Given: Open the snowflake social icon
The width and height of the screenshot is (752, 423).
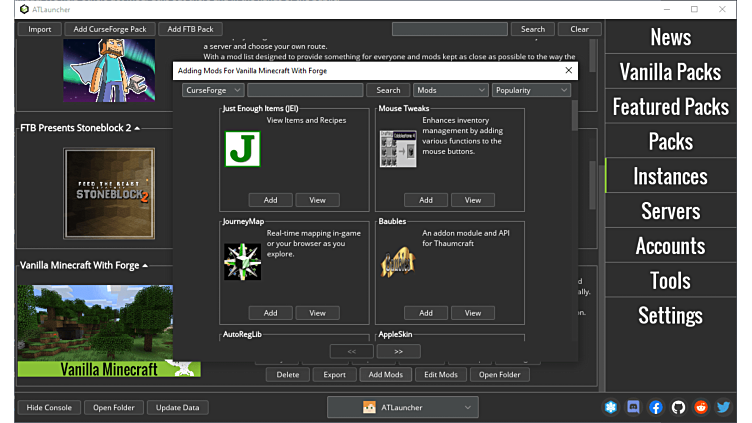Looking at the screenshot, I should [611, 407].
